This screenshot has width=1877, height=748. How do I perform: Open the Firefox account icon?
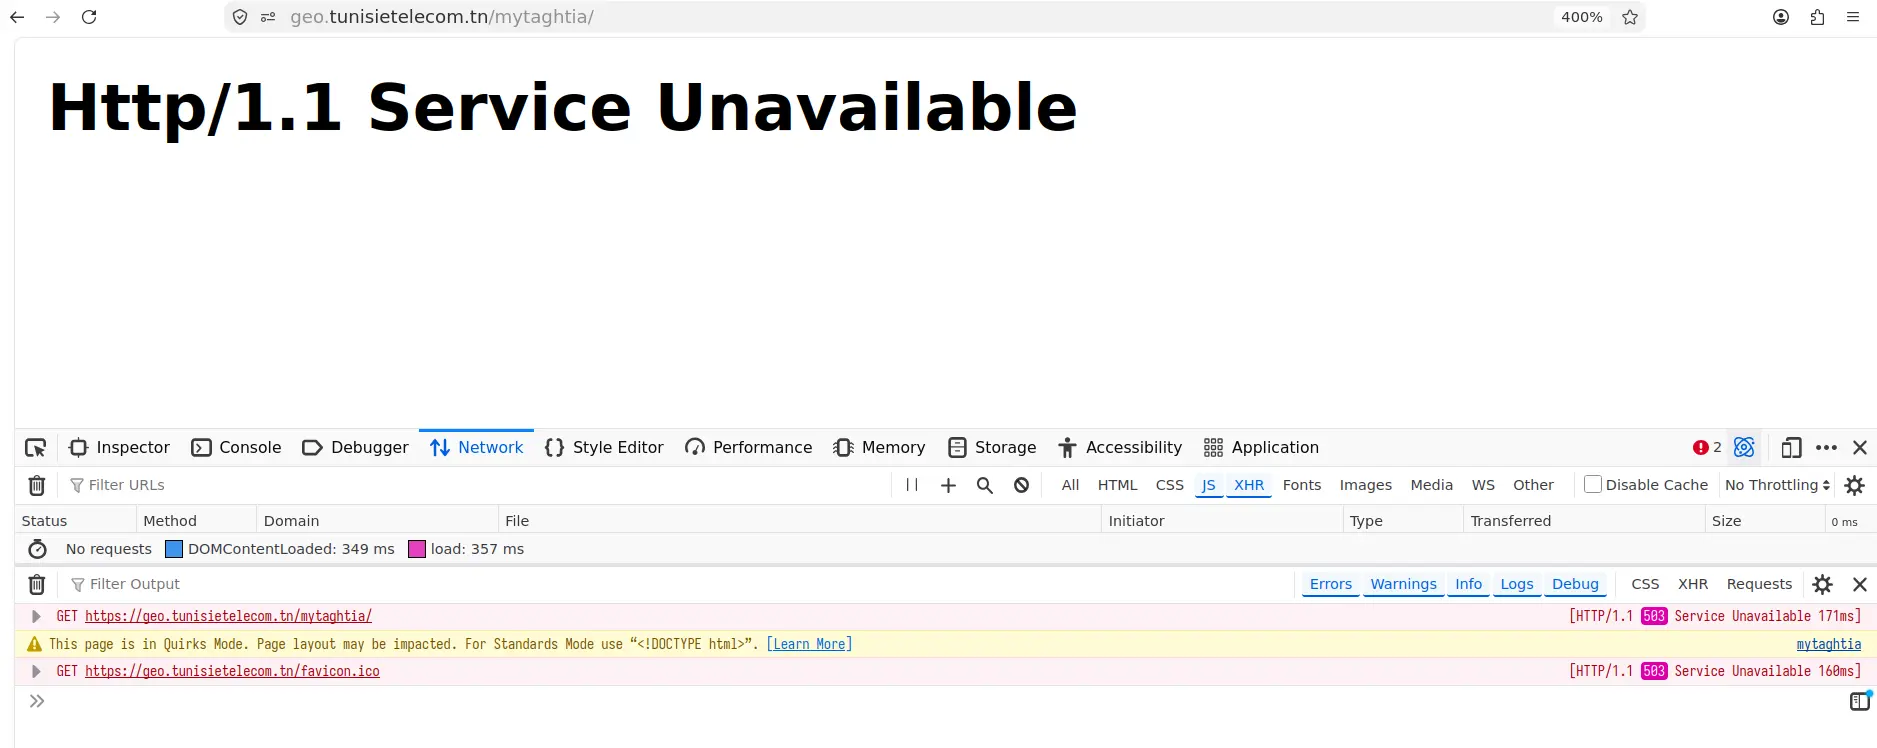[x=1781, y=17]
